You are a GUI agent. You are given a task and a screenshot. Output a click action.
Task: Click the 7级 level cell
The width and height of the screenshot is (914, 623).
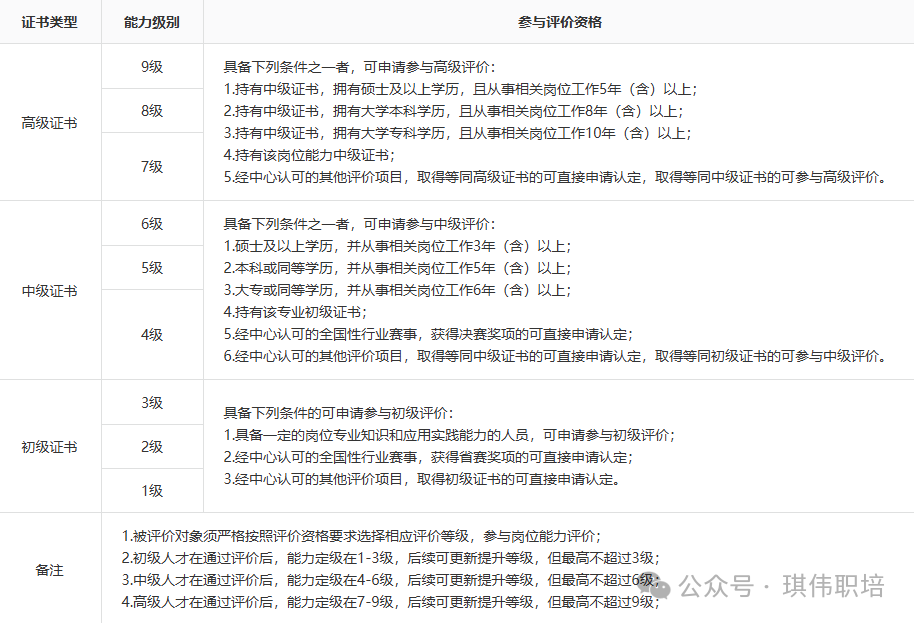point(152,167)
